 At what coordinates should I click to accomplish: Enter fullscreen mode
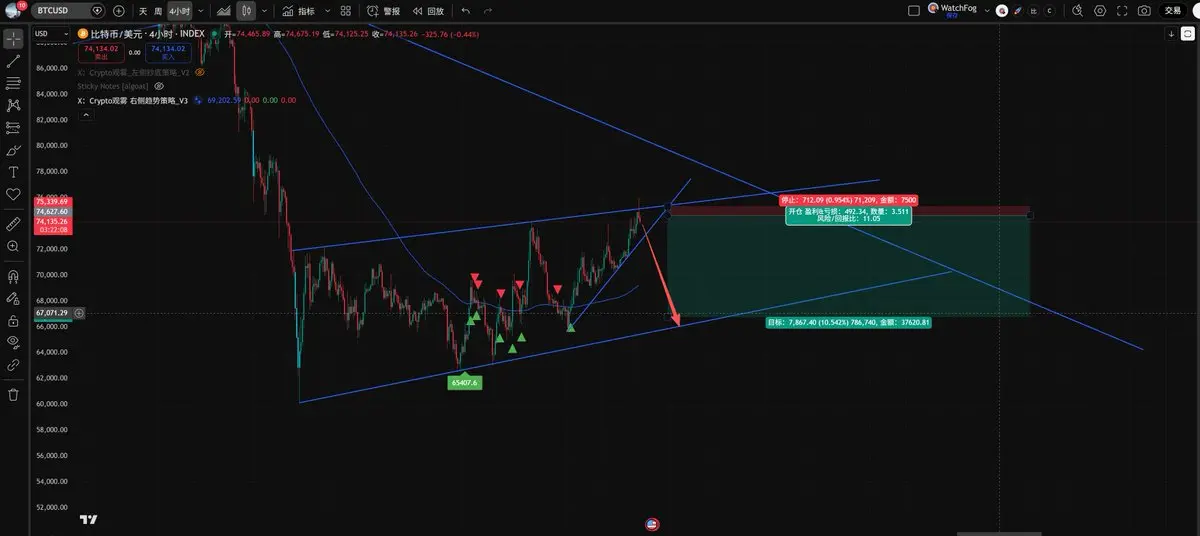1122,11
